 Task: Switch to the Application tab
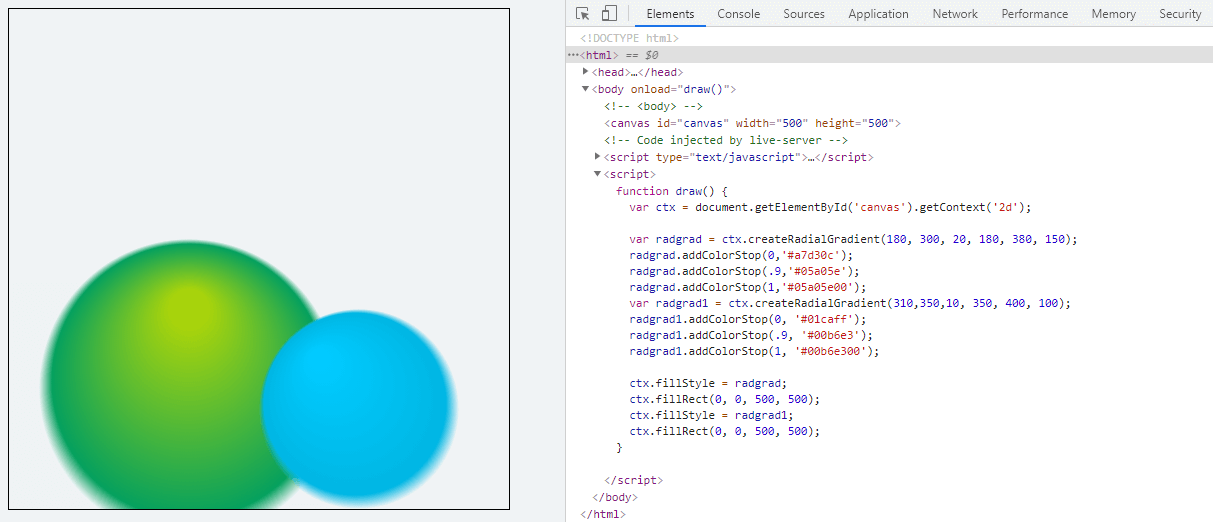click(x=878, y=14)
